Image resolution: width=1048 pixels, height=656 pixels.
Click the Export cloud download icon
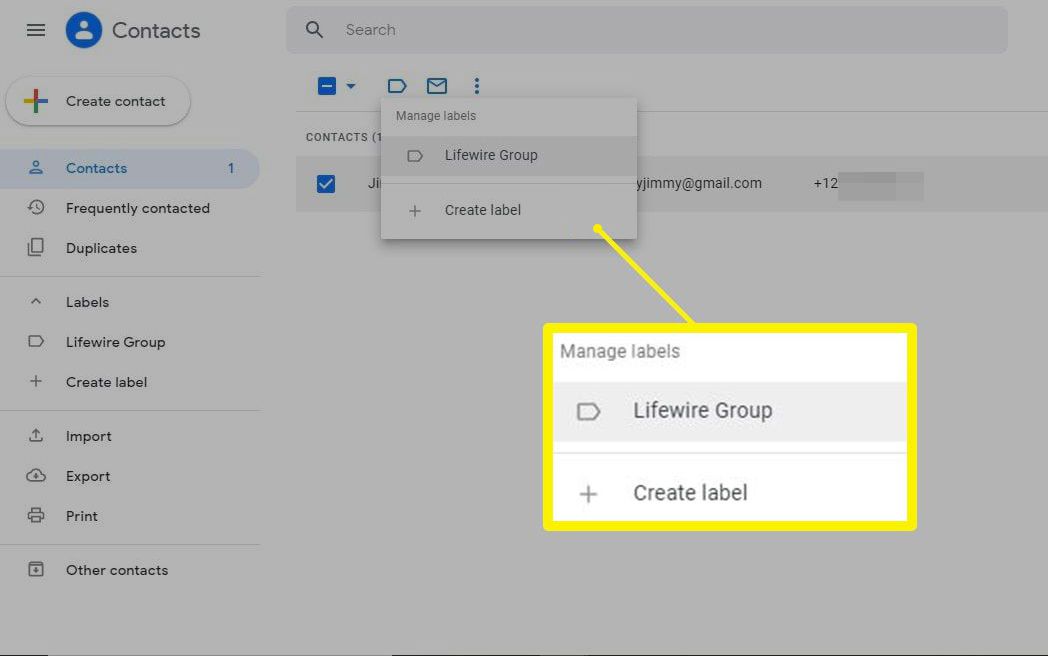[36, 475]
